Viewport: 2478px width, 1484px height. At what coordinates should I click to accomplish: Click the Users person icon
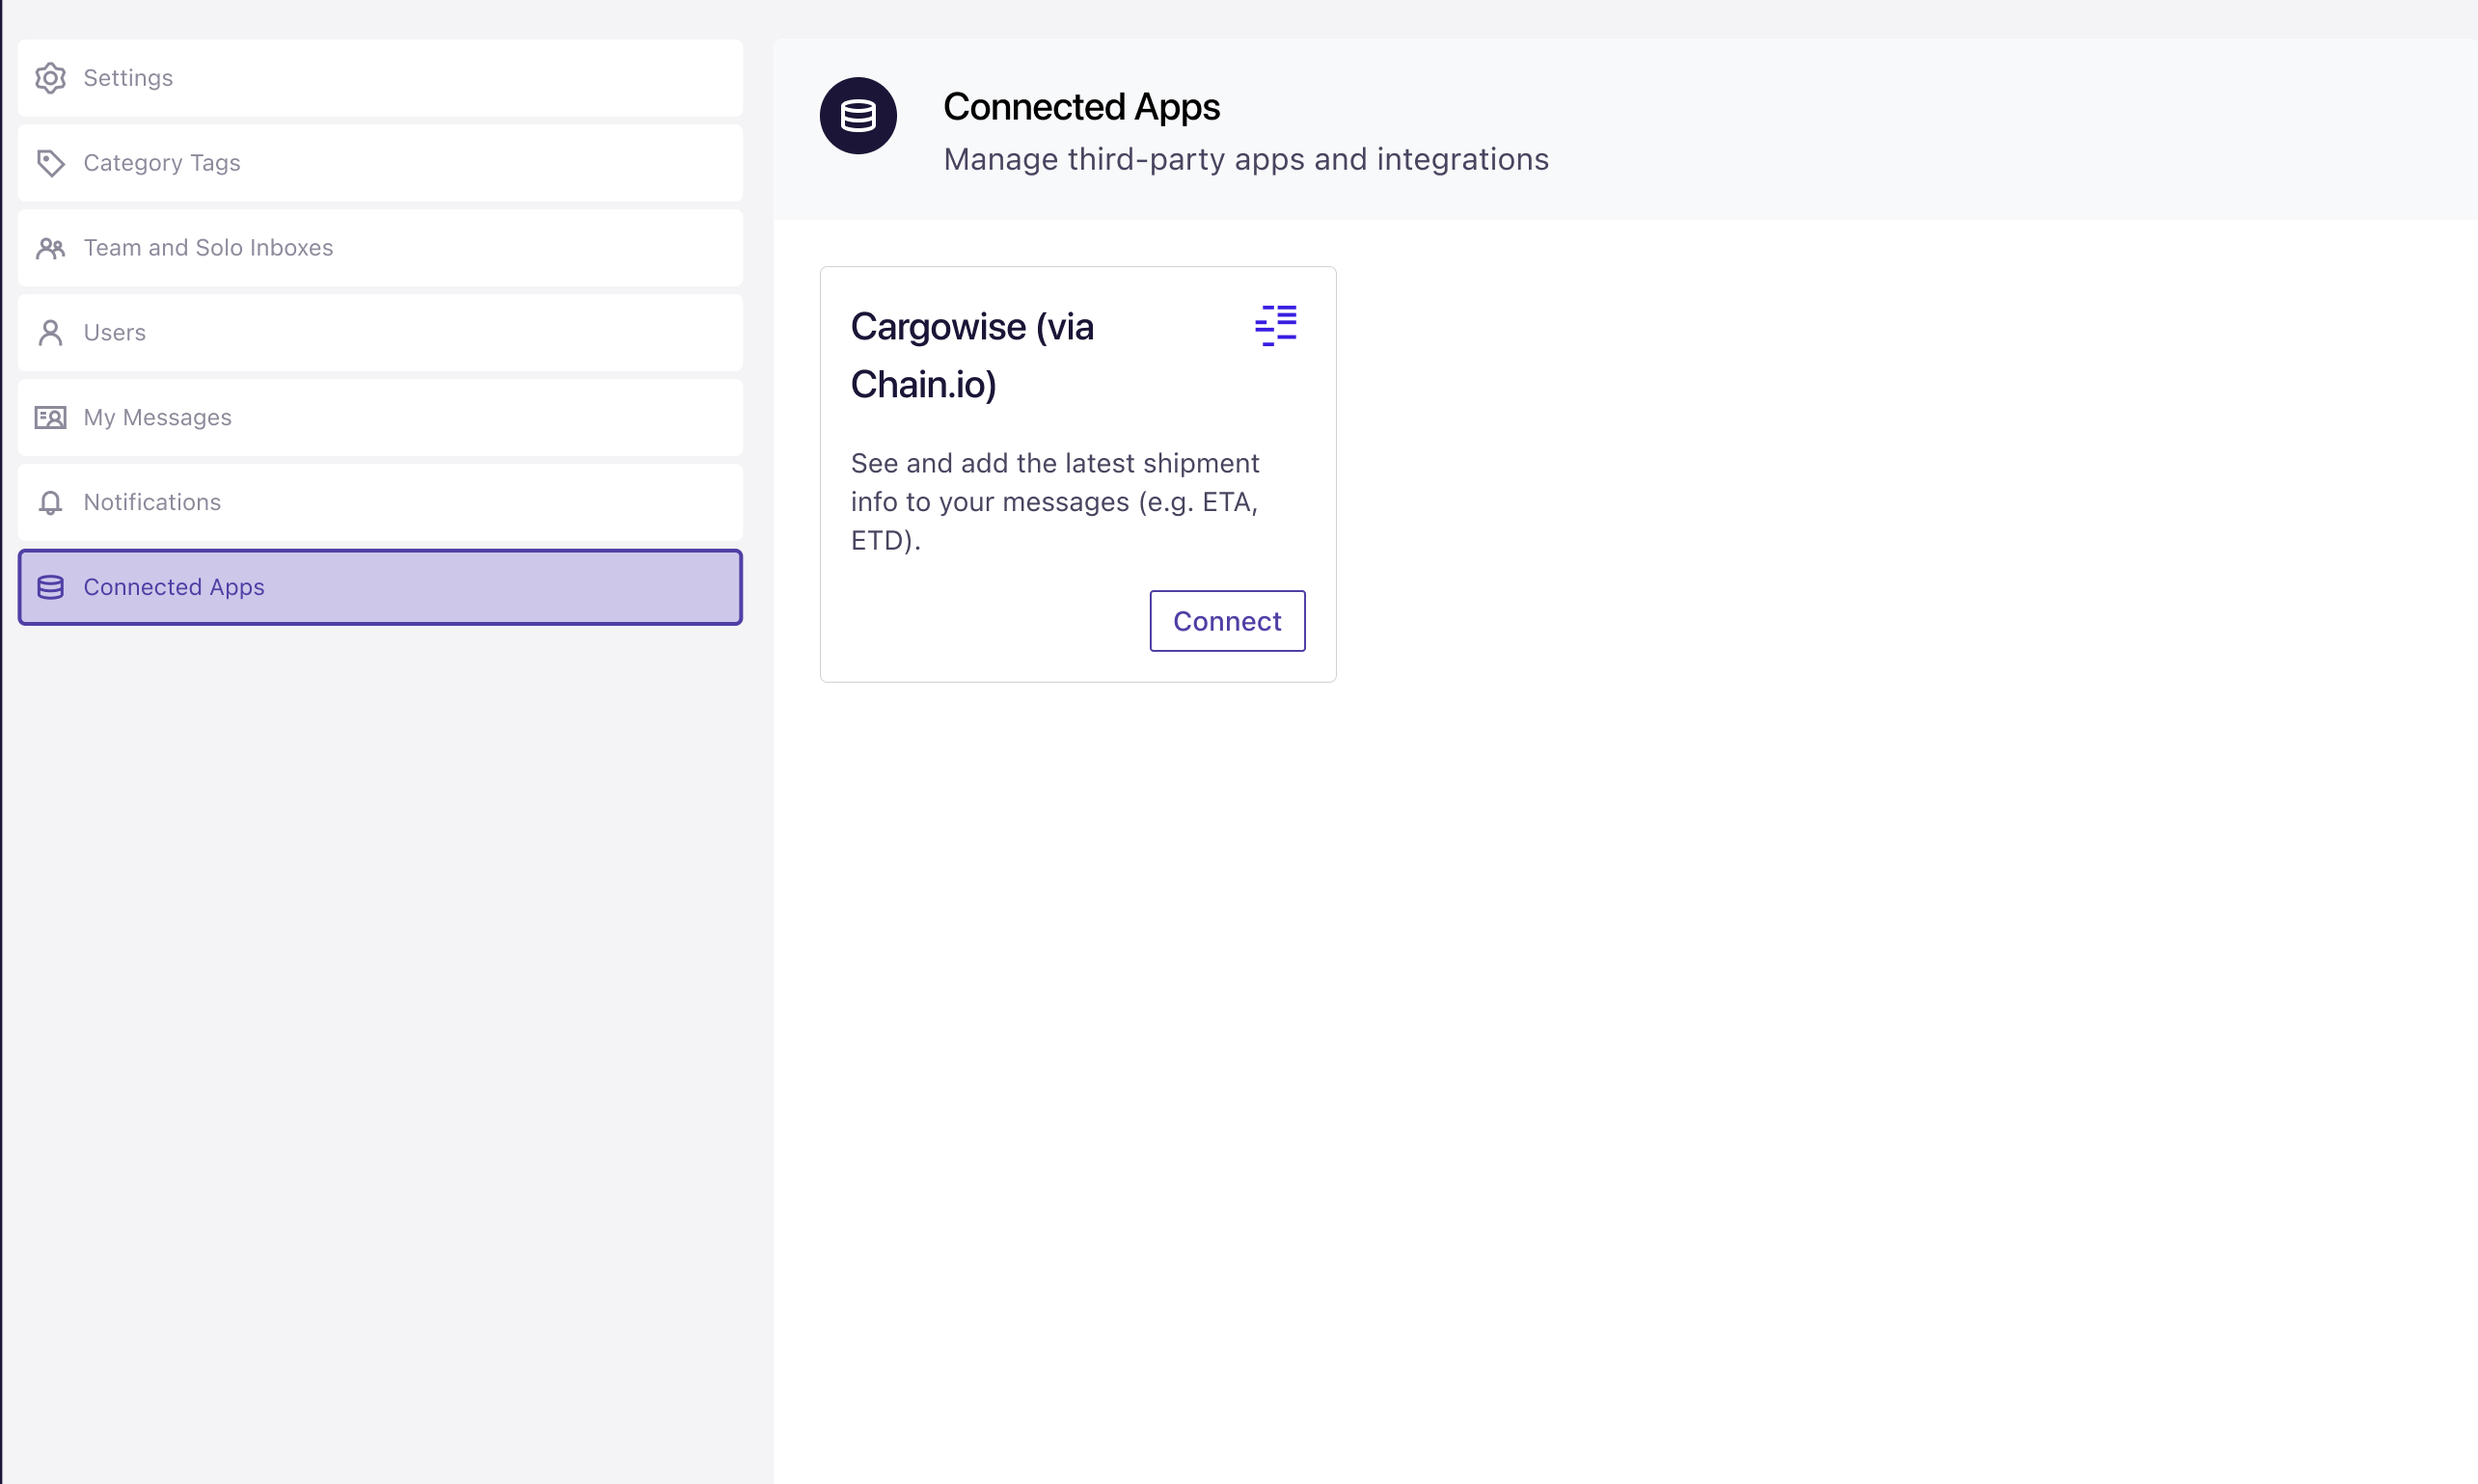(x=50, y=333)
